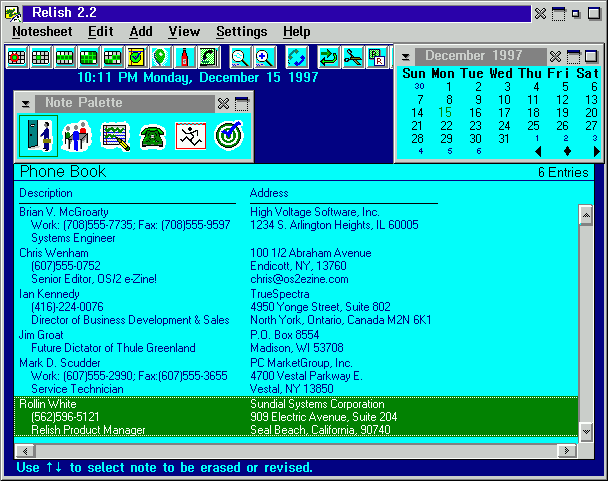The width and height of the screenshot is (608, 481).
Task: Click the TrueSpectra address line
Action: [x=280, y=294]
